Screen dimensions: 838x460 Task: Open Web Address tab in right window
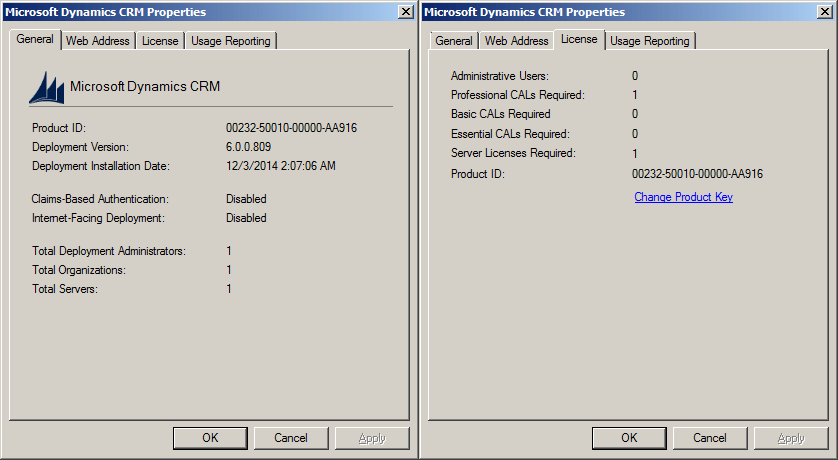click(516, 41)
